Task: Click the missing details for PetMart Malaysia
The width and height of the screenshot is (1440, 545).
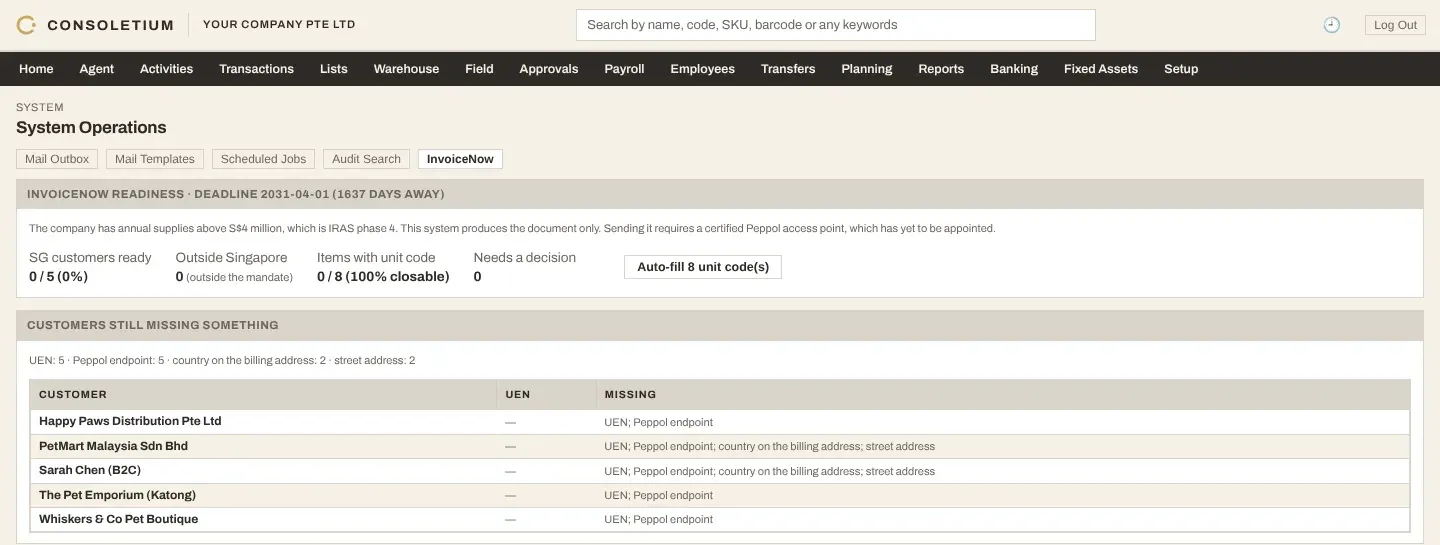Action: point(770,447)
